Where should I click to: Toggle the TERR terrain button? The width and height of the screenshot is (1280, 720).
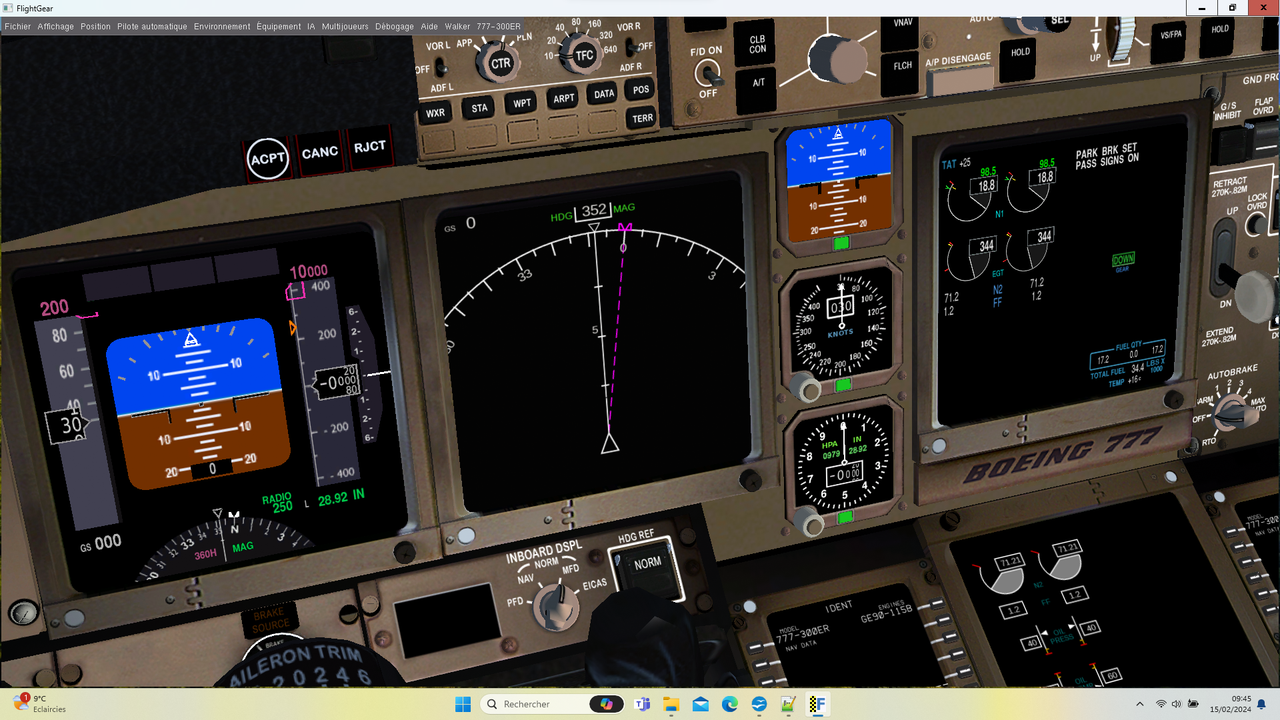(x=642, y=118)
